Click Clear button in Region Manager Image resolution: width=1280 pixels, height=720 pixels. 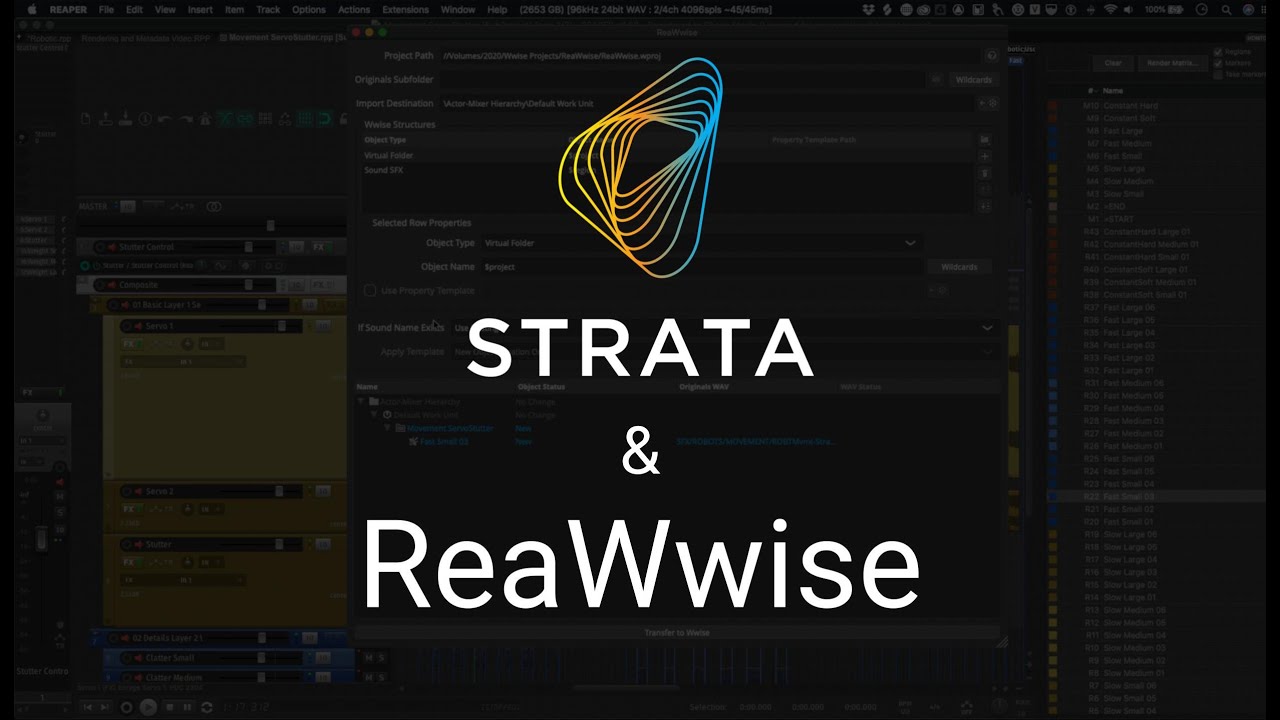(x=1113, y=63)
